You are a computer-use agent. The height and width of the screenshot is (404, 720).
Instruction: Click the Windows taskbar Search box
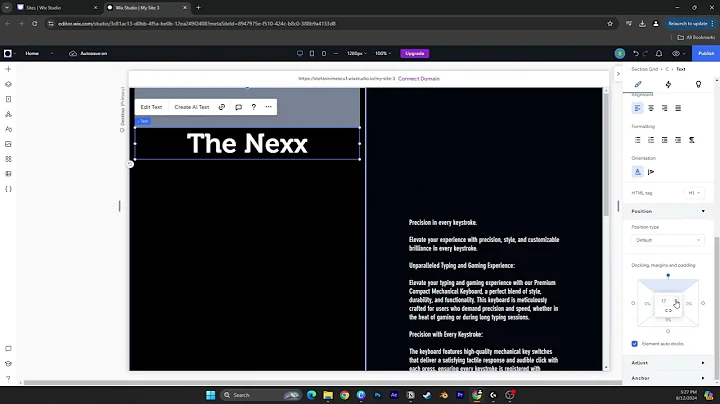coord(260,395)
